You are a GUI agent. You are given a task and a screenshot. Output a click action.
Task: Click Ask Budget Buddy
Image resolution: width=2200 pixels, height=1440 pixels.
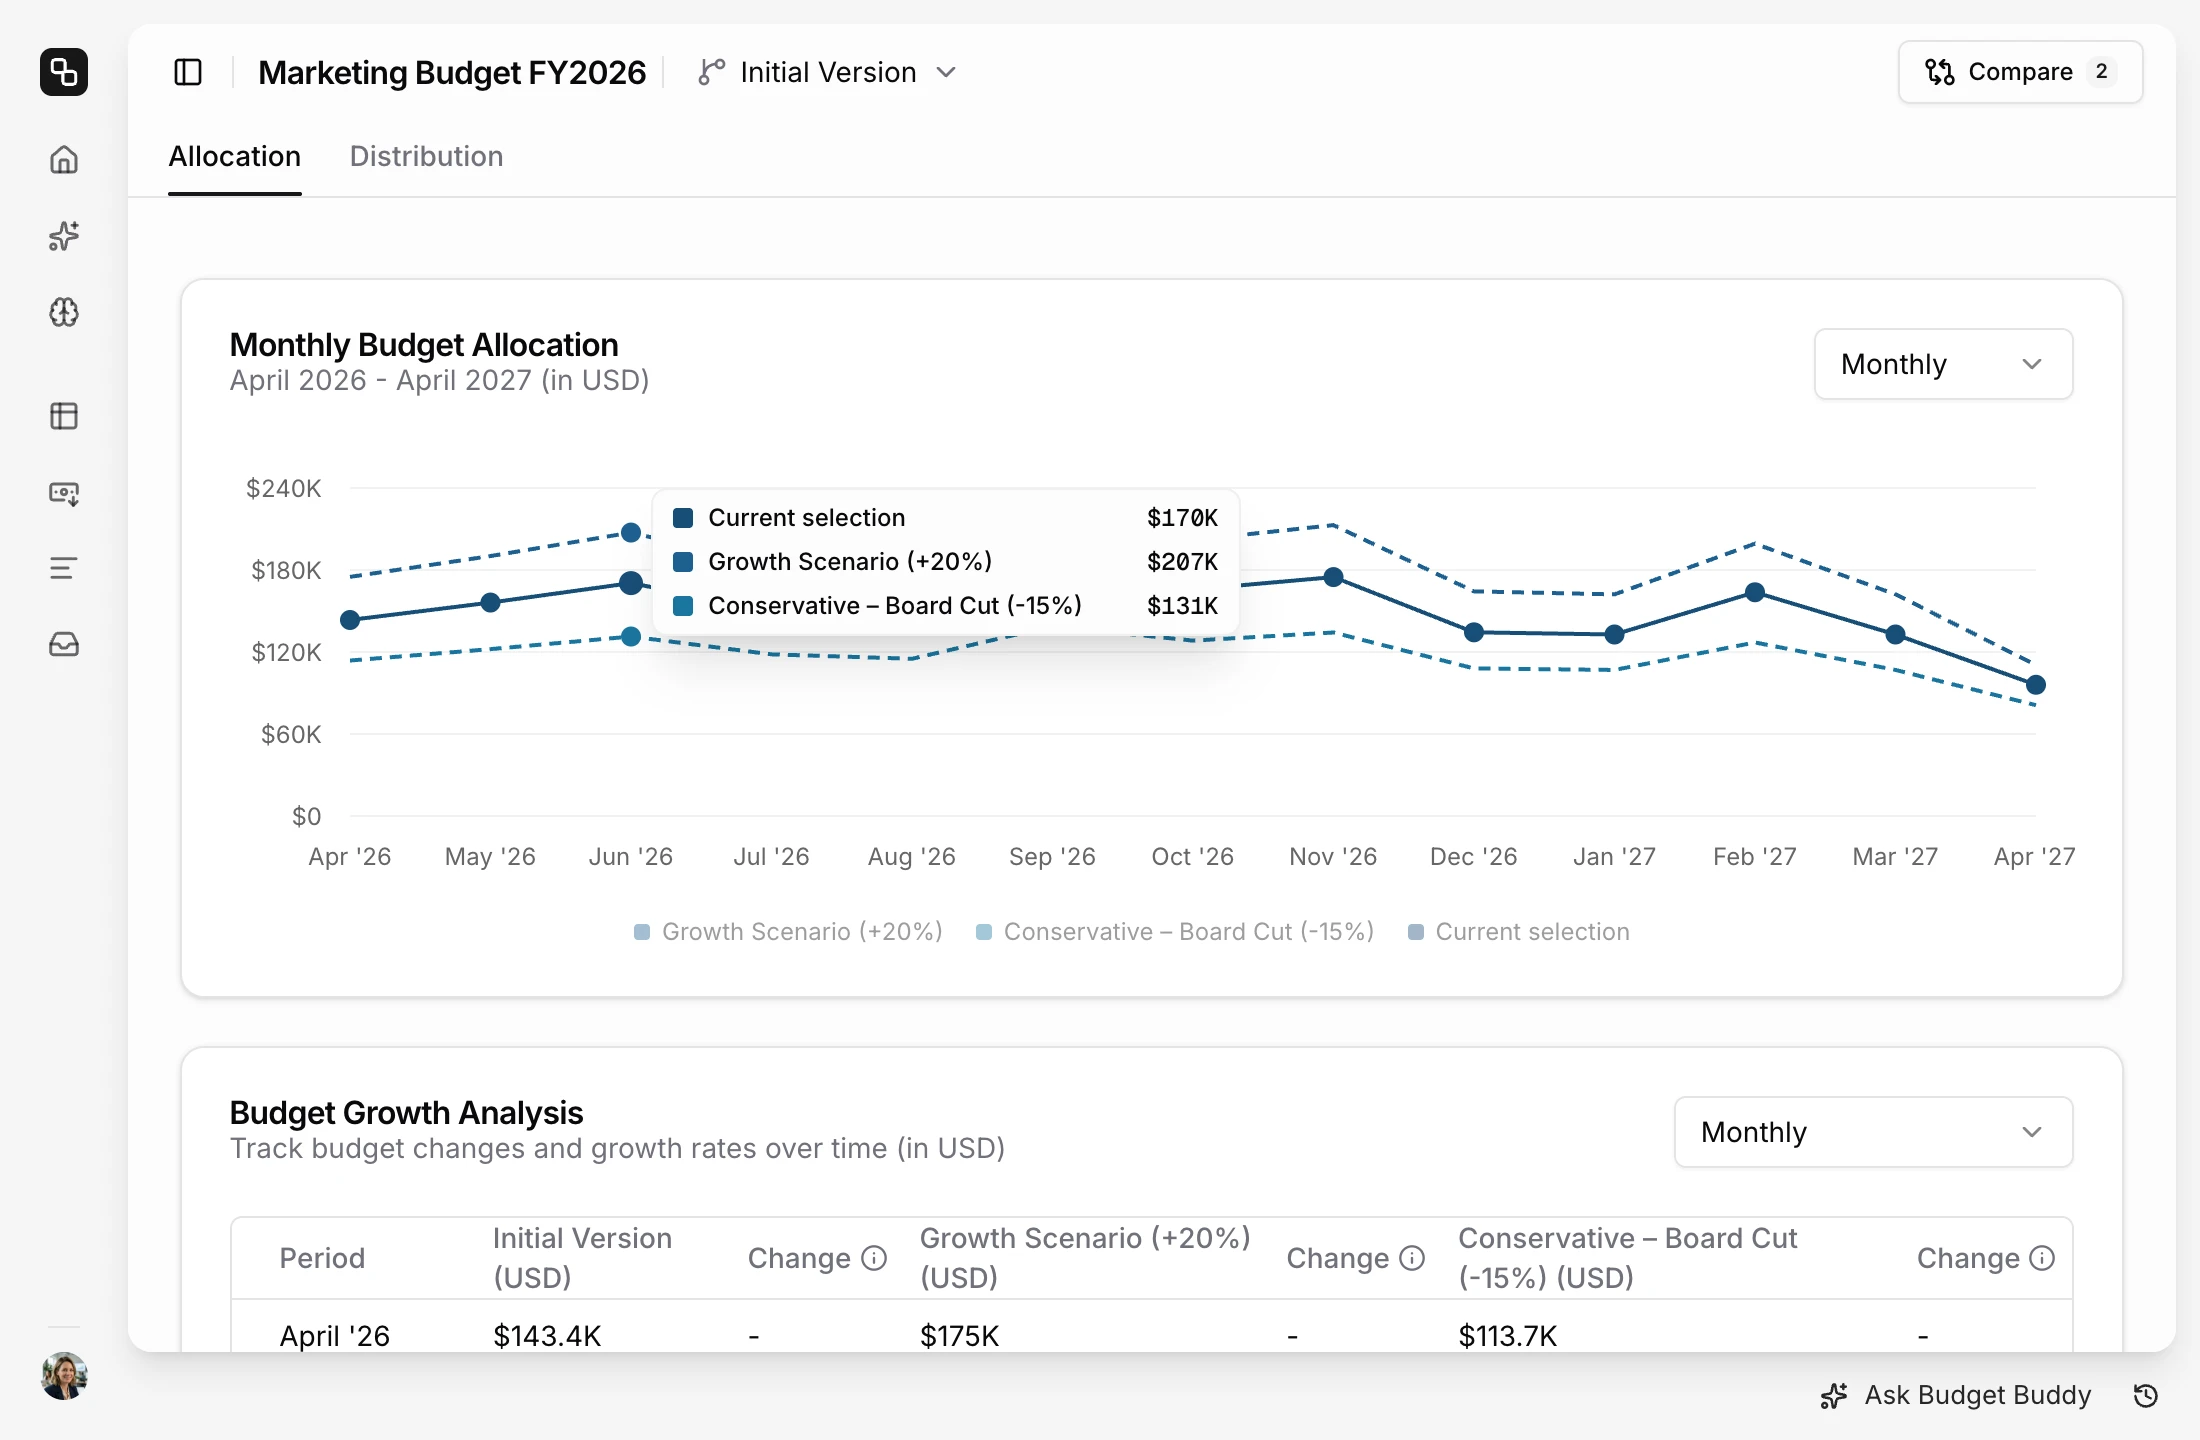[1956, 1395]
